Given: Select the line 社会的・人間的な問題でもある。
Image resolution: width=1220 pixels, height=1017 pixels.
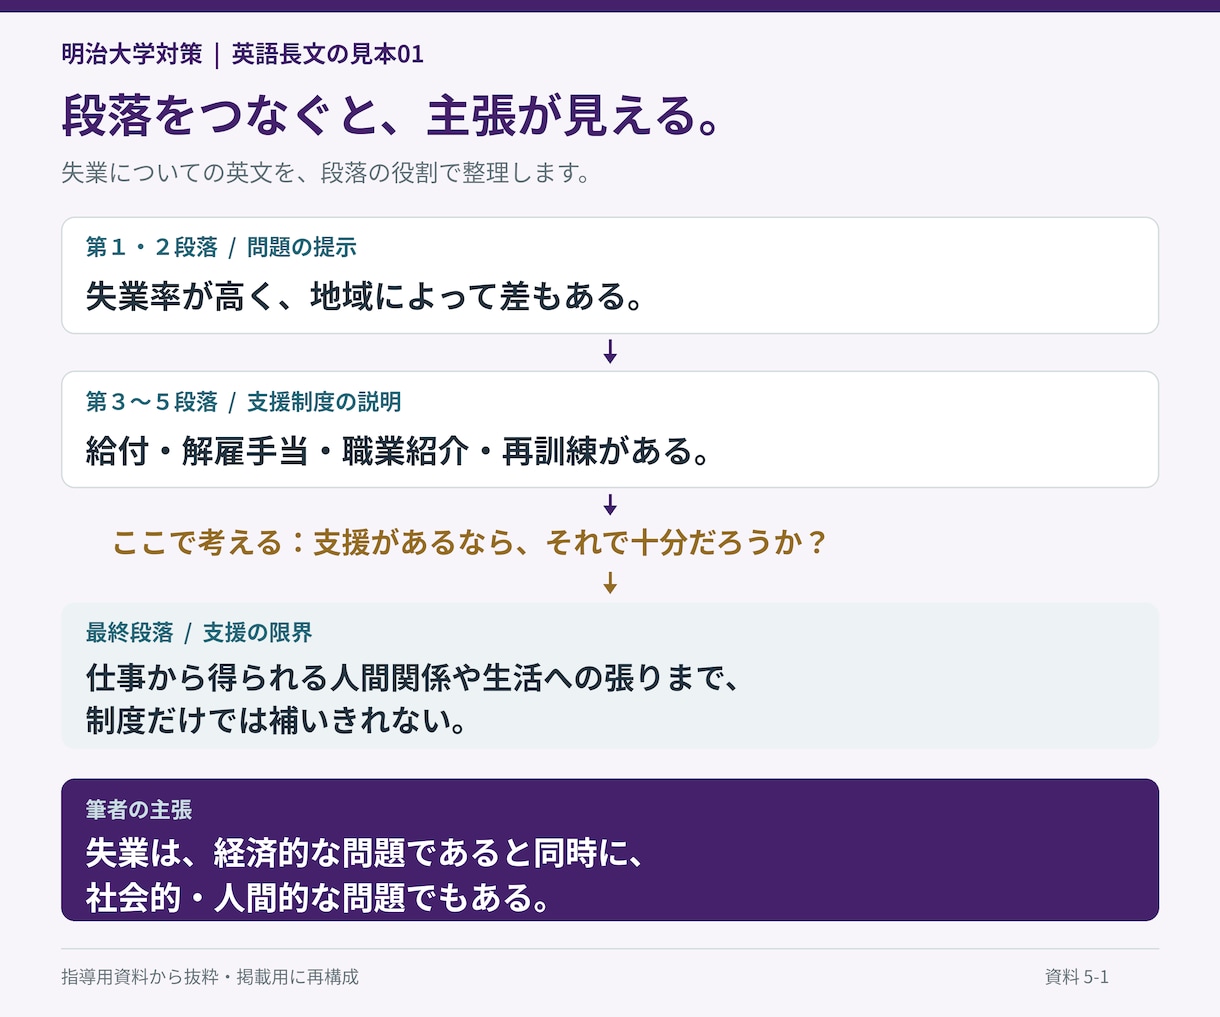Looking at the screenshot, I should click(x=319, y=897).
